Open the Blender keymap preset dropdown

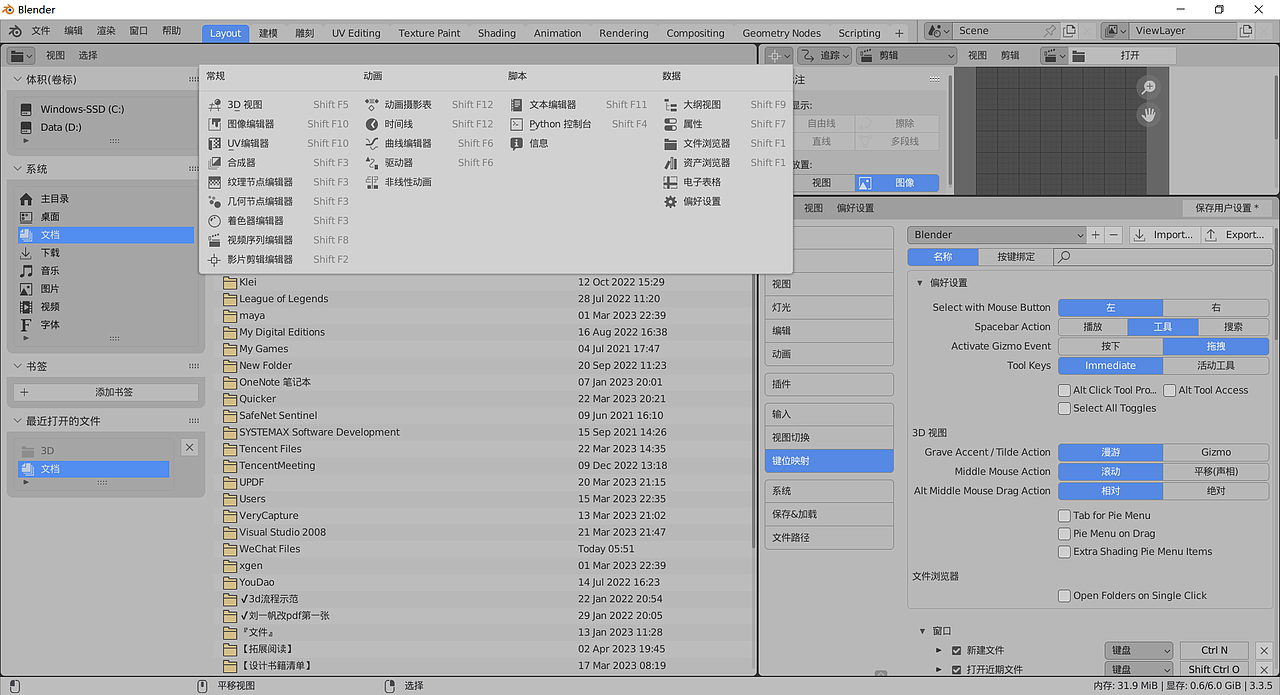pos(996,234)
